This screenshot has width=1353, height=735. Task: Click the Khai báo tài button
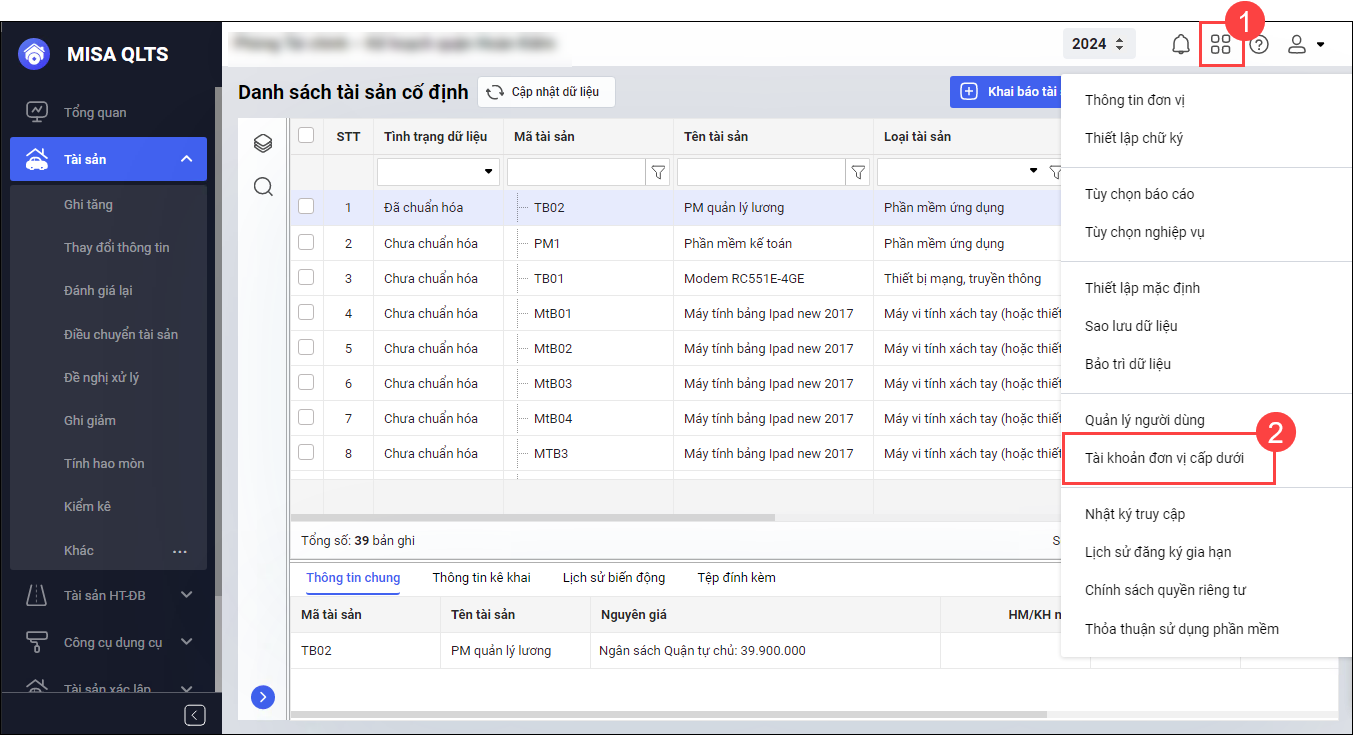[x=1005, y=91]
